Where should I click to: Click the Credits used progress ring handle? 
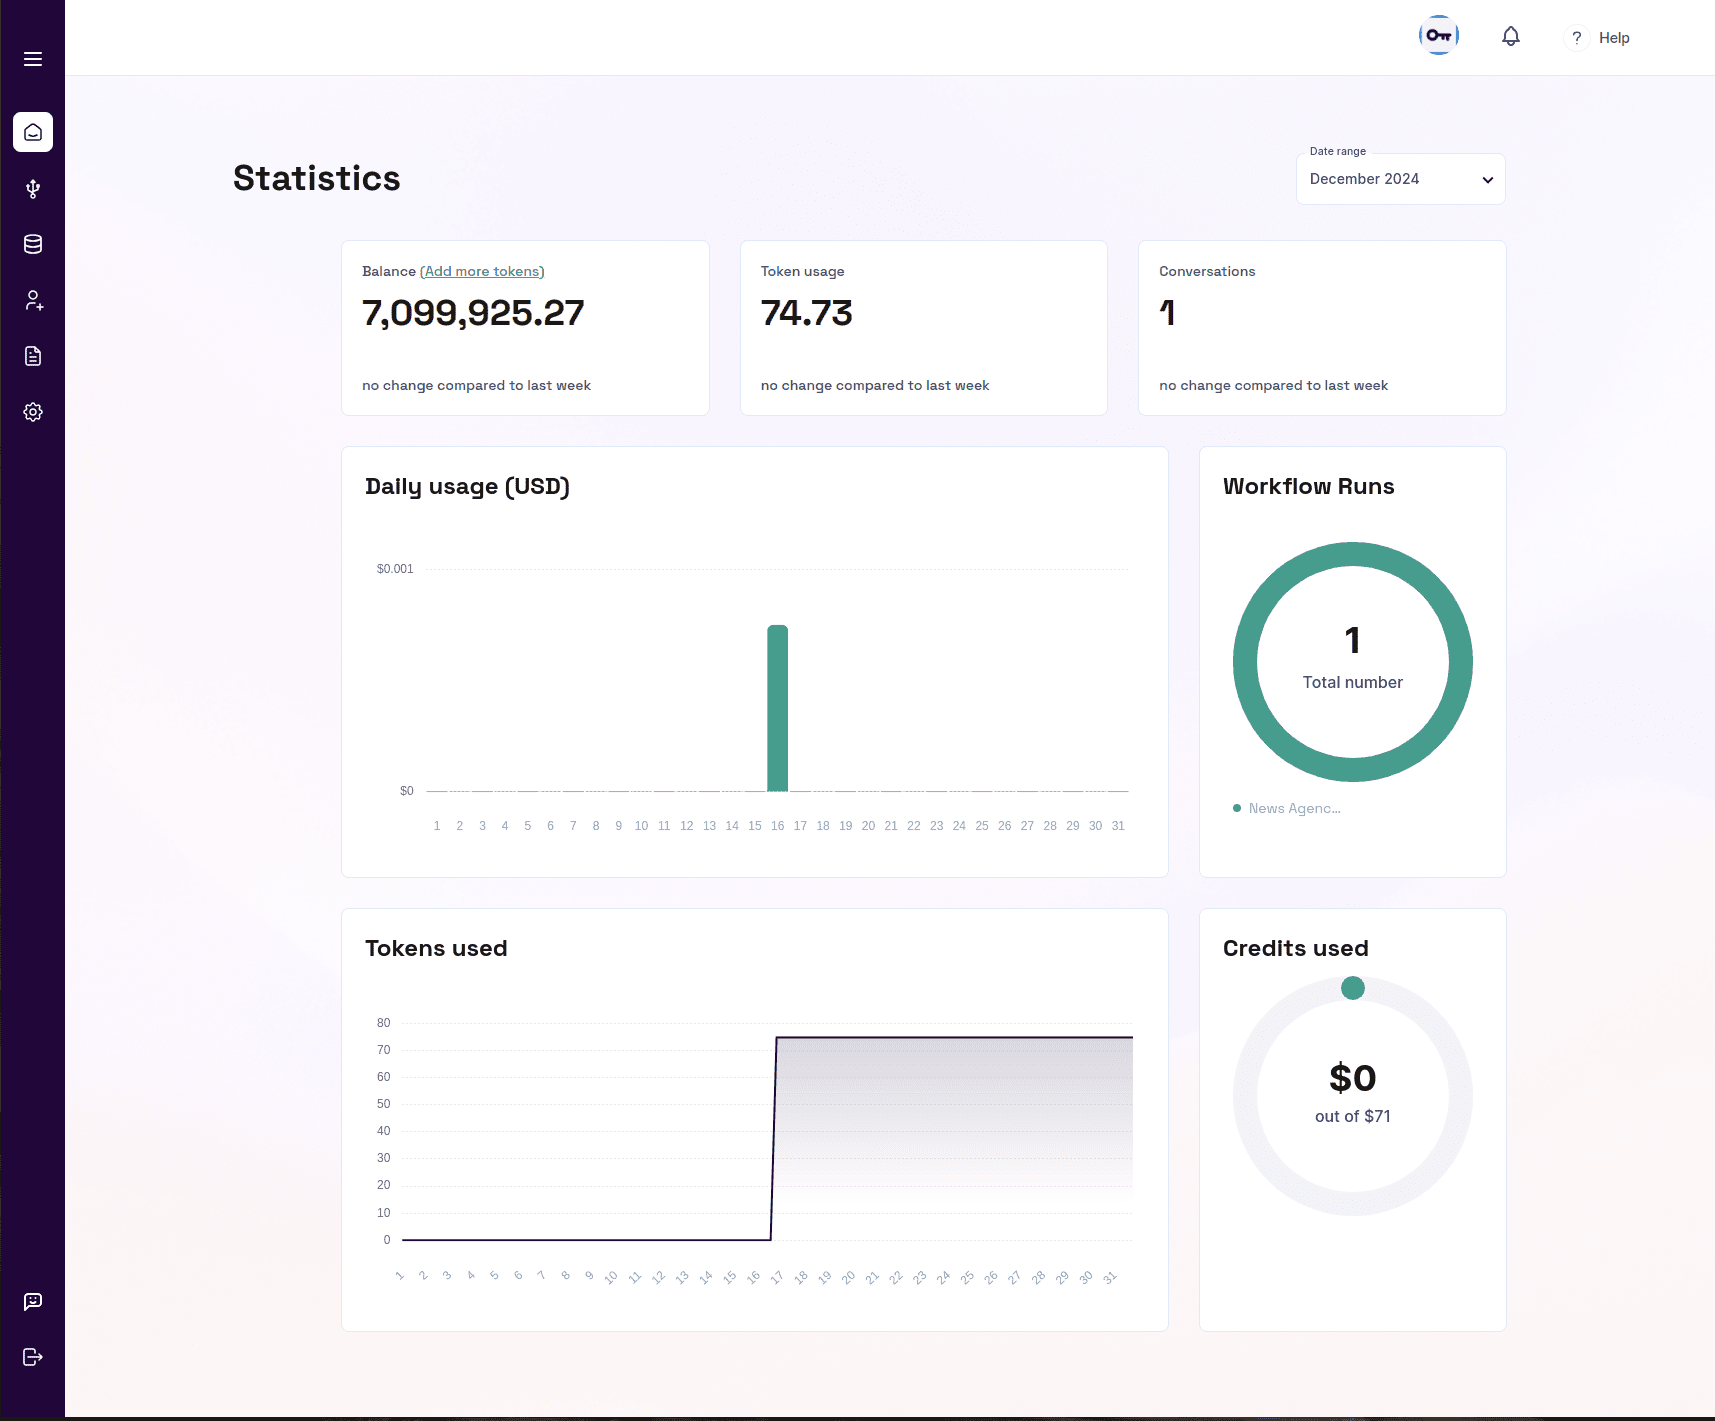[x=1352, y=988]
